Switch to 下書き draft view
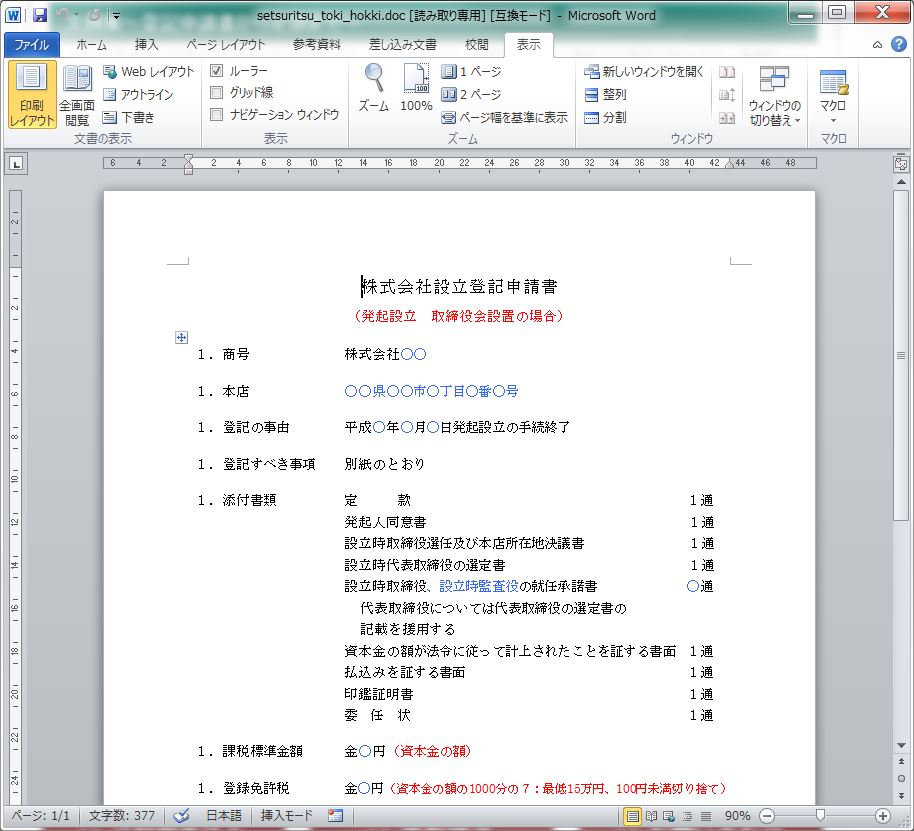This screenshot has width=914, height=831. (x=129, y=117)
